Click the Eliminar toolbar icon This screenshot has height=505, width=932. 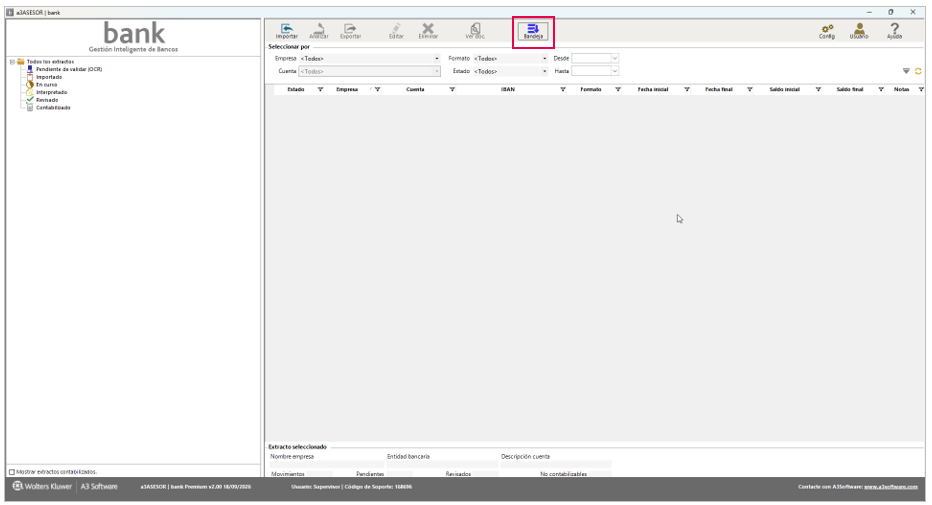coord(428,31)
